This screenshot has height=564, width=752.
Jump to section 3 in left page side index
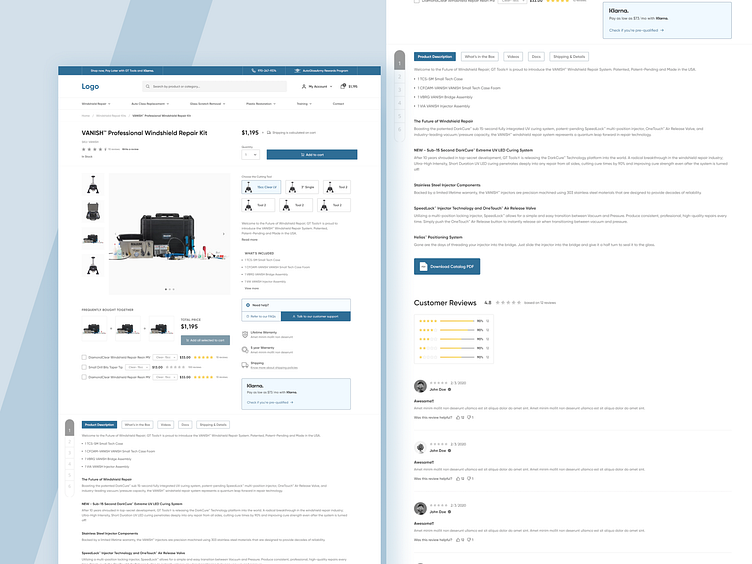pyautogui.click(x=70, y=453)
